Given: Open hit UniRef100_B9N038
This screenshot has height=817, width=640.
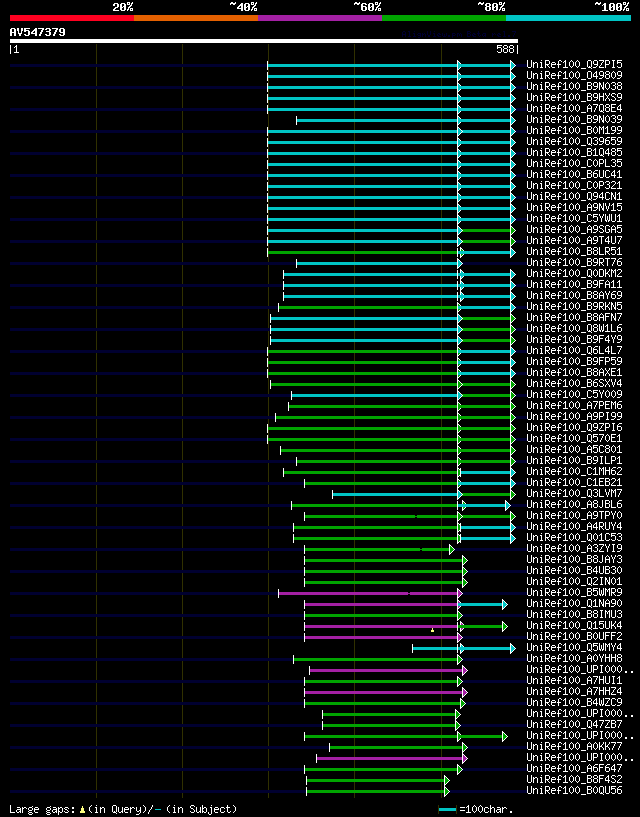Looking at the screenshot, I should (x=574, y=86).
